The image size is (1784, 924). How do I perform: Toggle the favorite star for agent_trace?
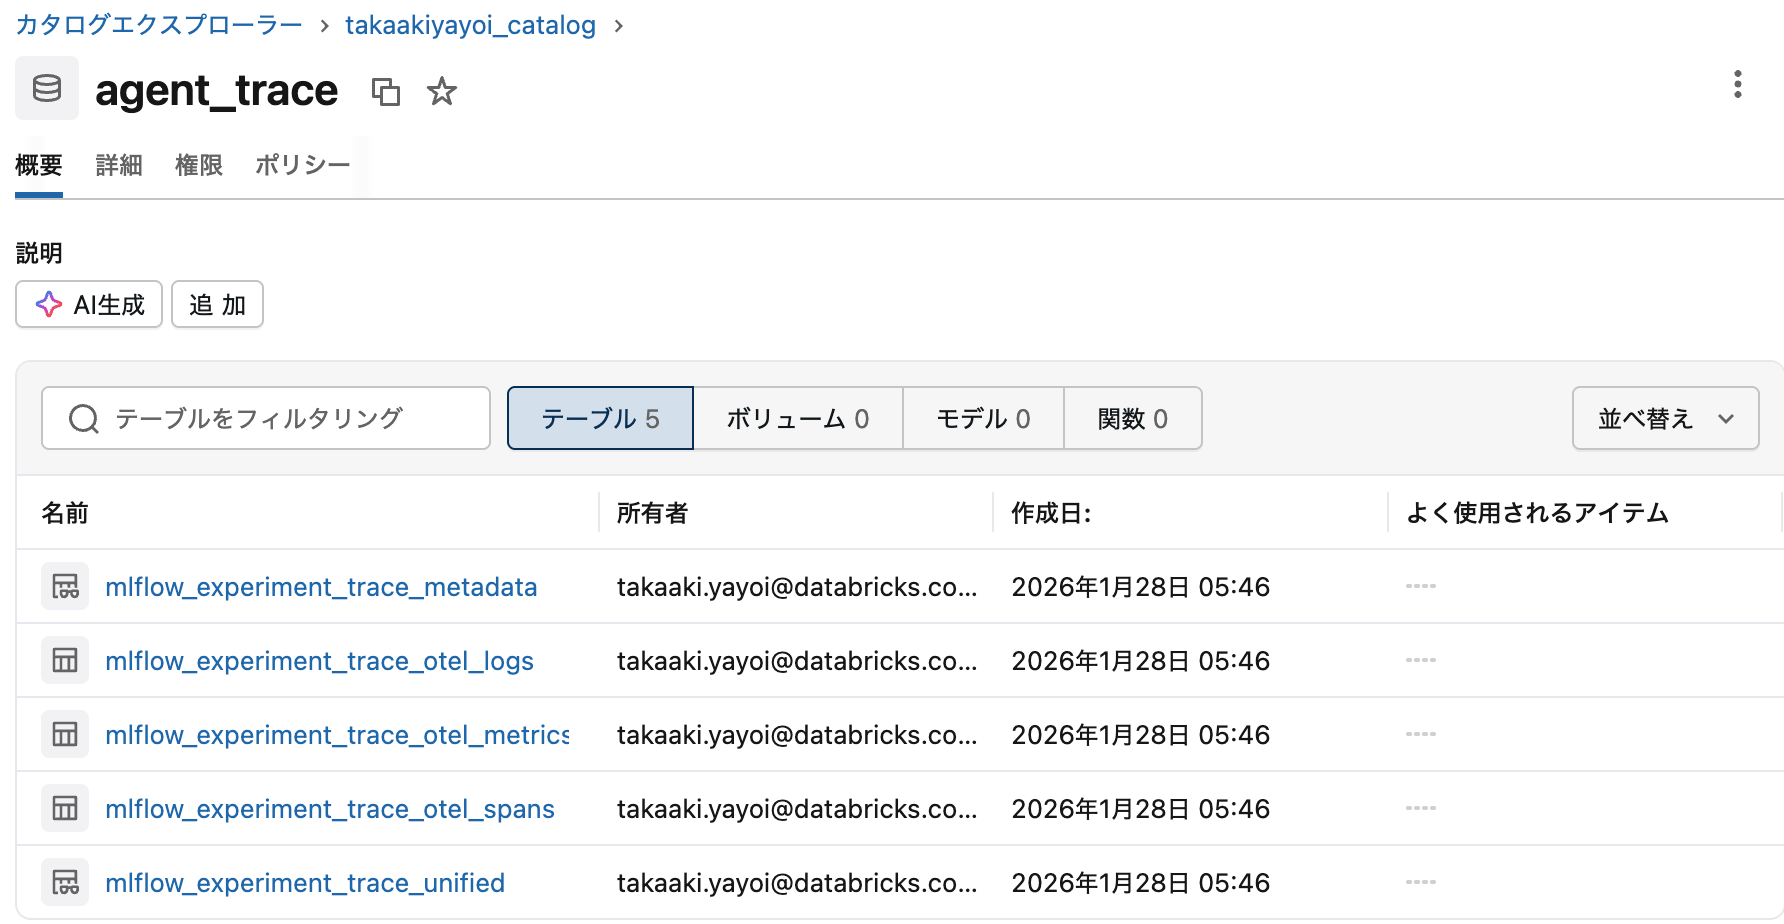[x=441, y=91]
